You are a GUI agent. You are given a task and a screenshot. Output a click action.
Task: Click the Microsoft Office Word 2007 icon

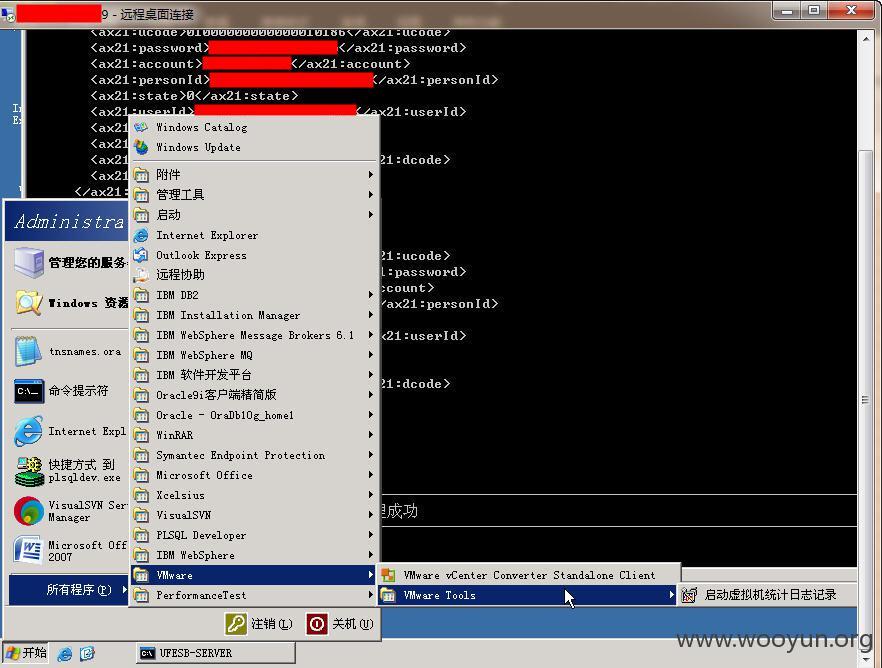(28, 550)
